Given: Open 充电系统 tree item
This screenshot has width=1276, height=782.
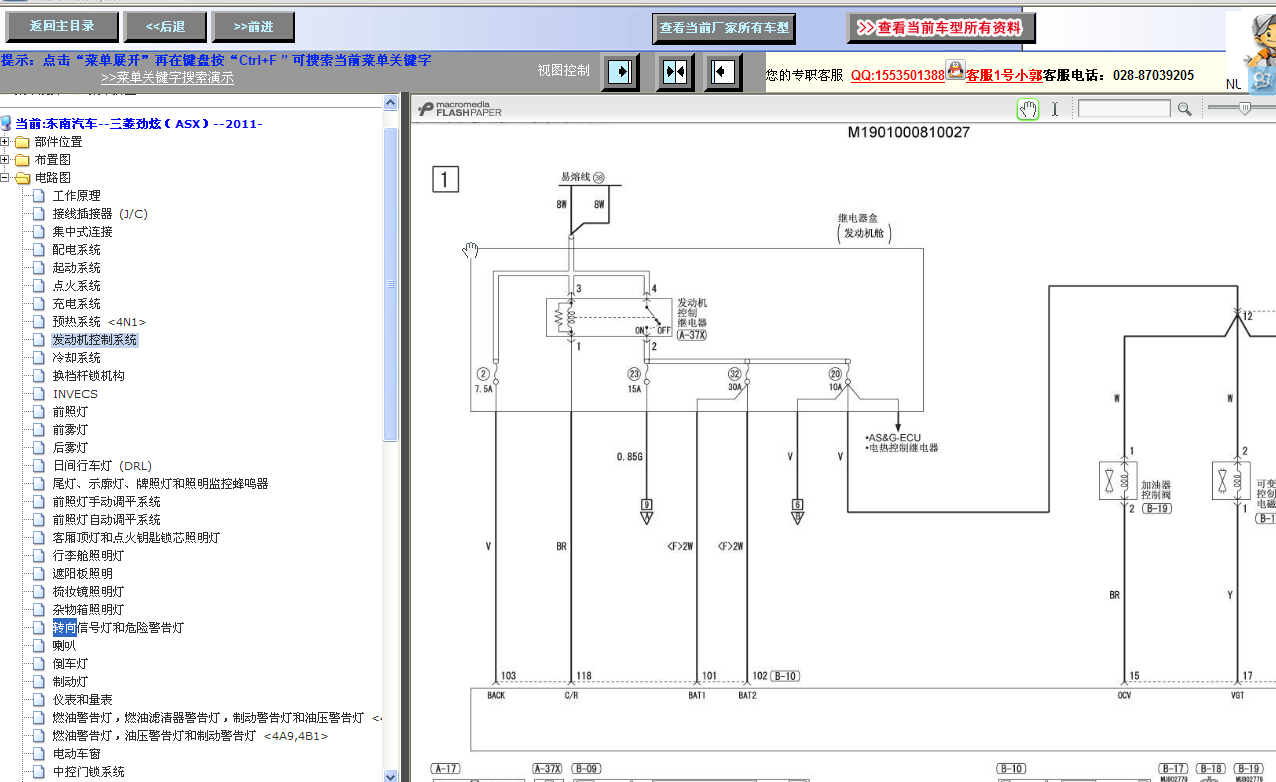Looking at the screenshot, I should [76, 304].
